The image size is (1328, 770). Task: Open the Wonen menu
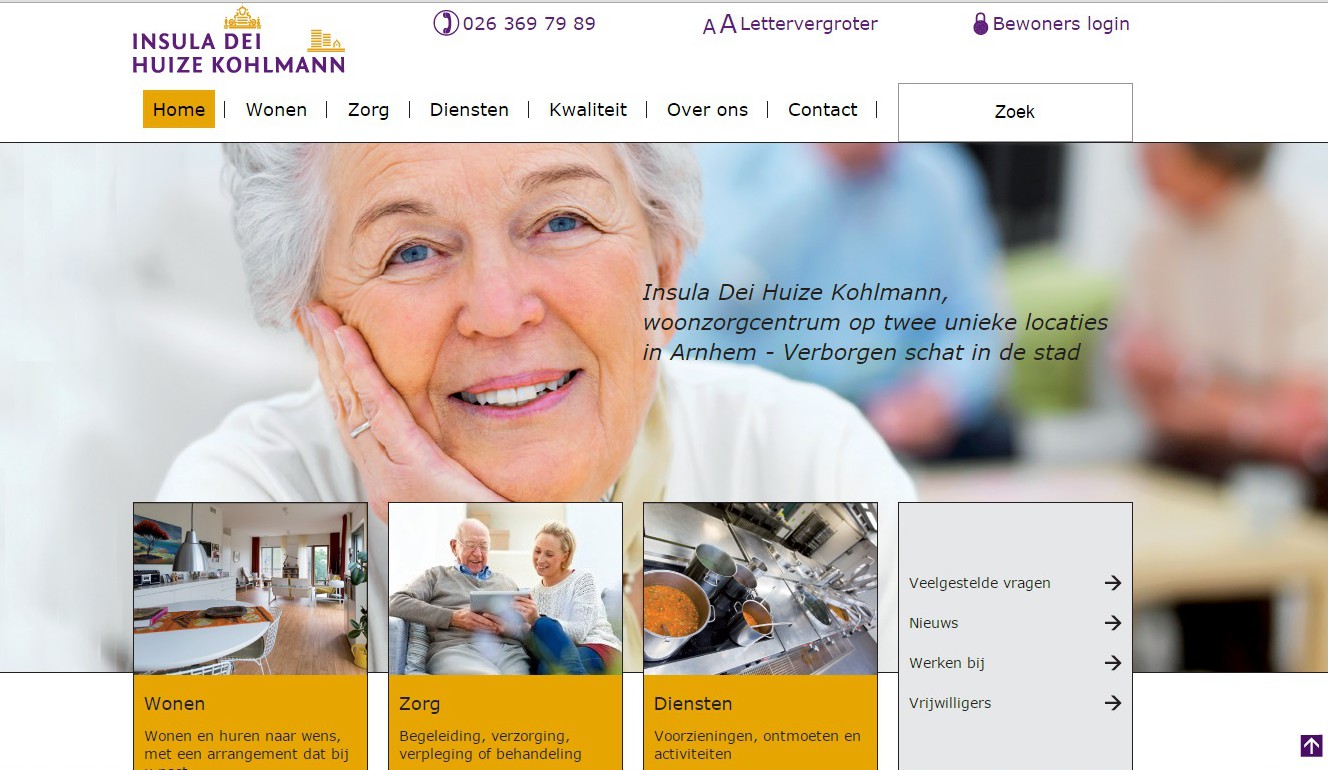pos(276,110)
